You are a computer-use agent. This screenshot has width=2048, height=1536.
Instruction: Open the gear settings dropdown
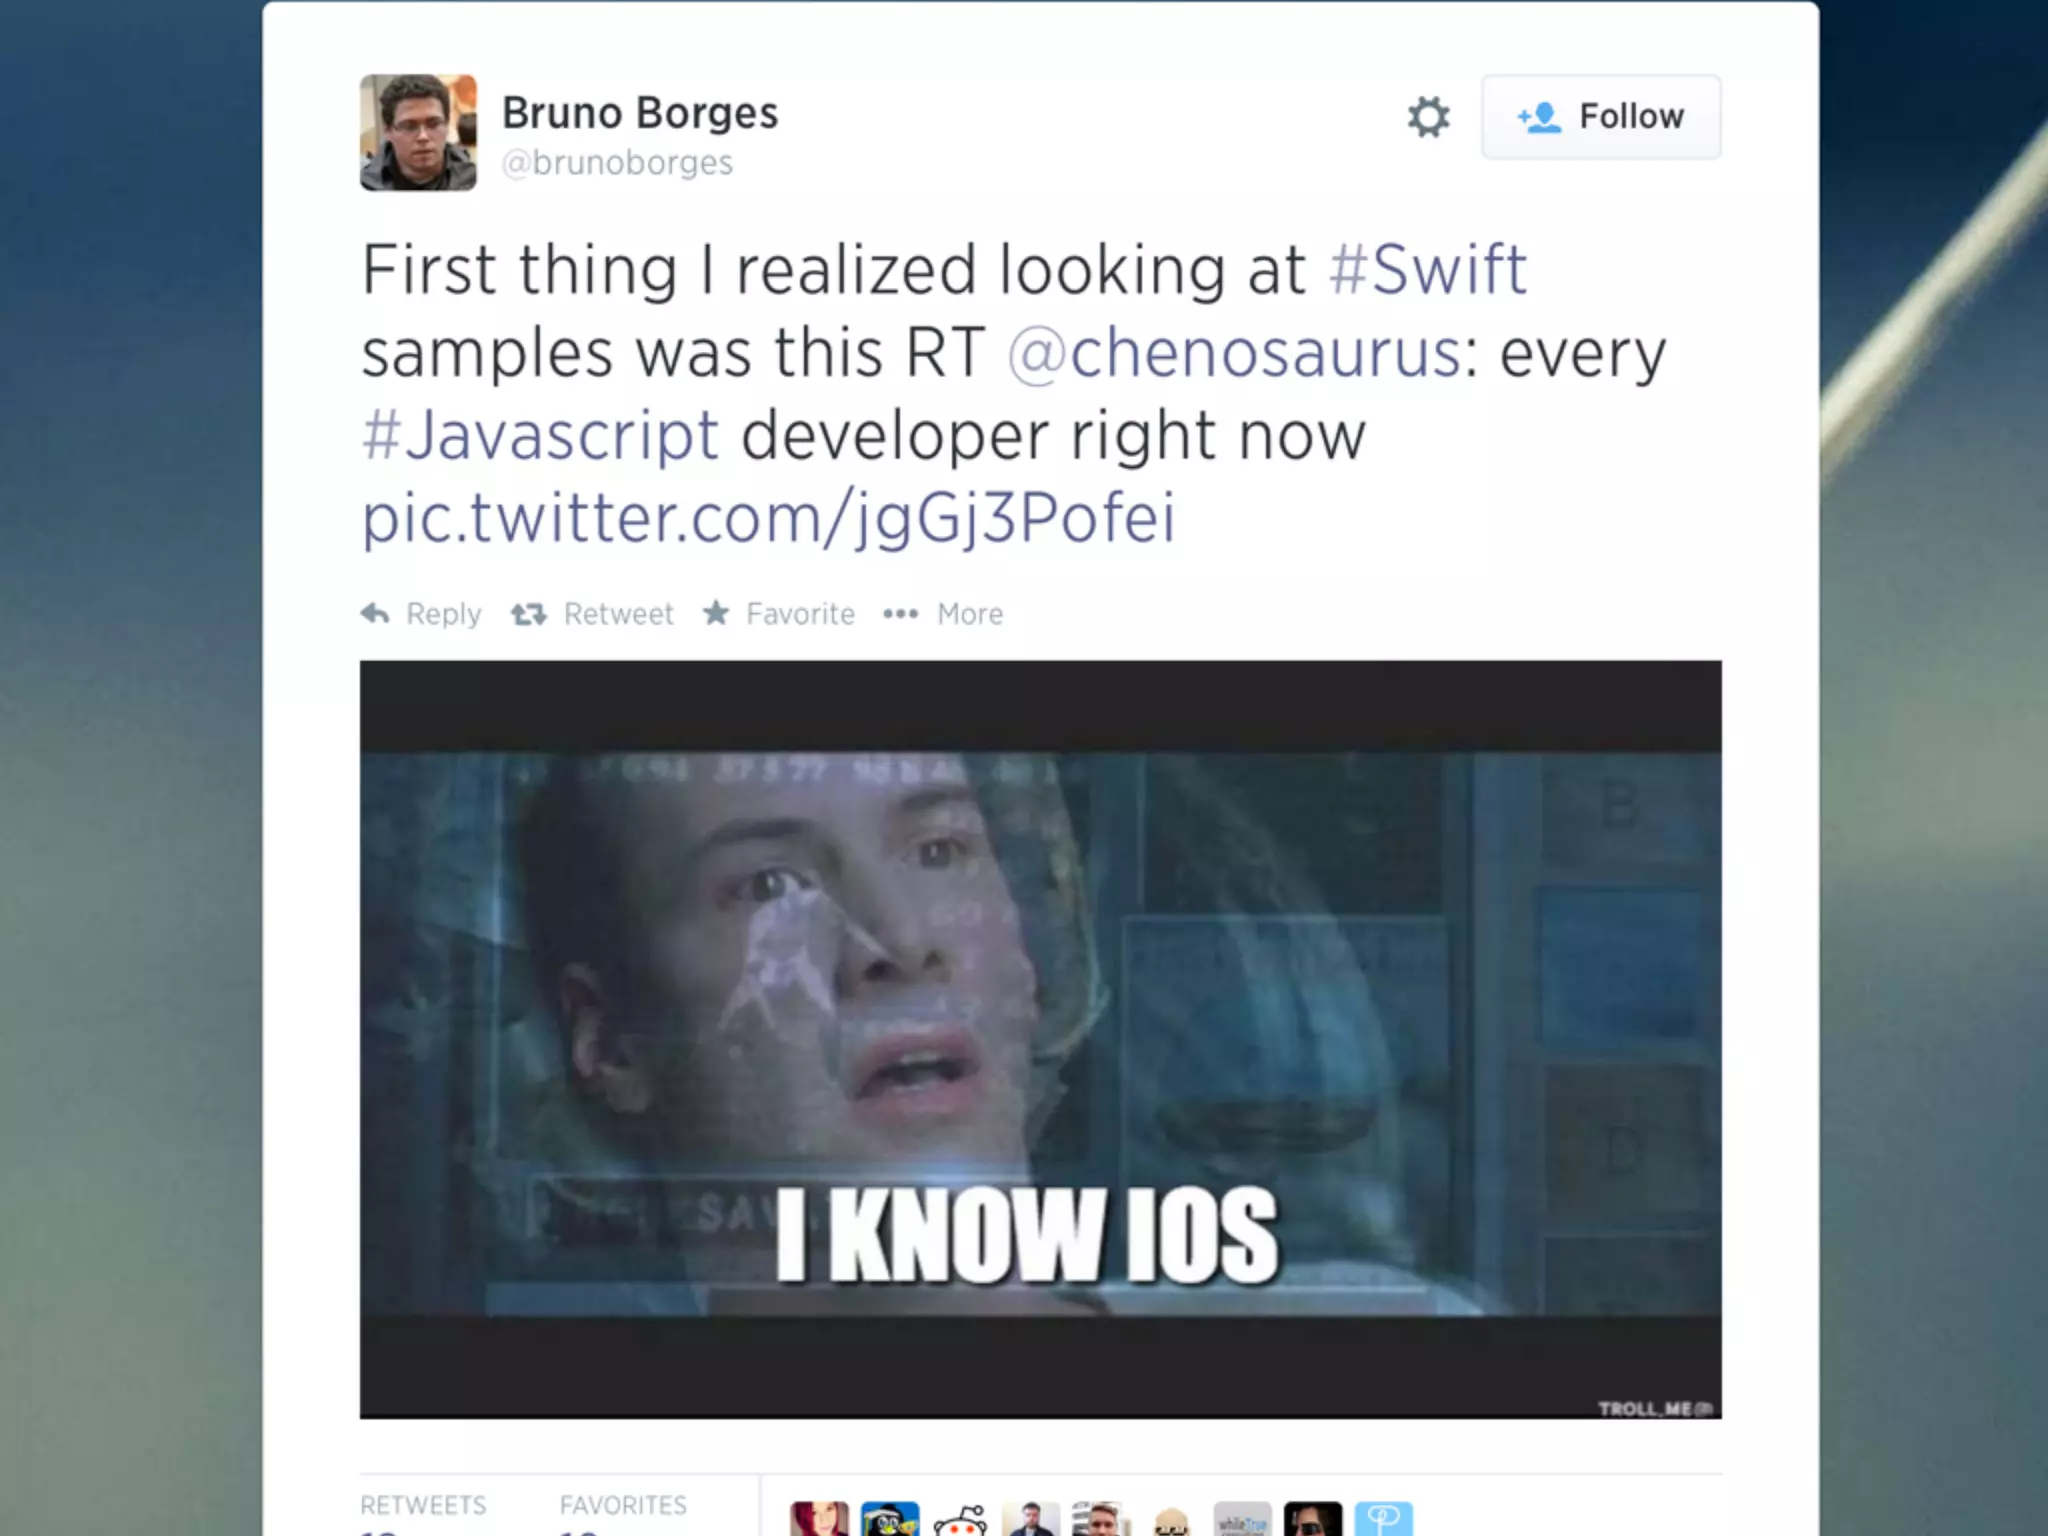point(1428,117)
